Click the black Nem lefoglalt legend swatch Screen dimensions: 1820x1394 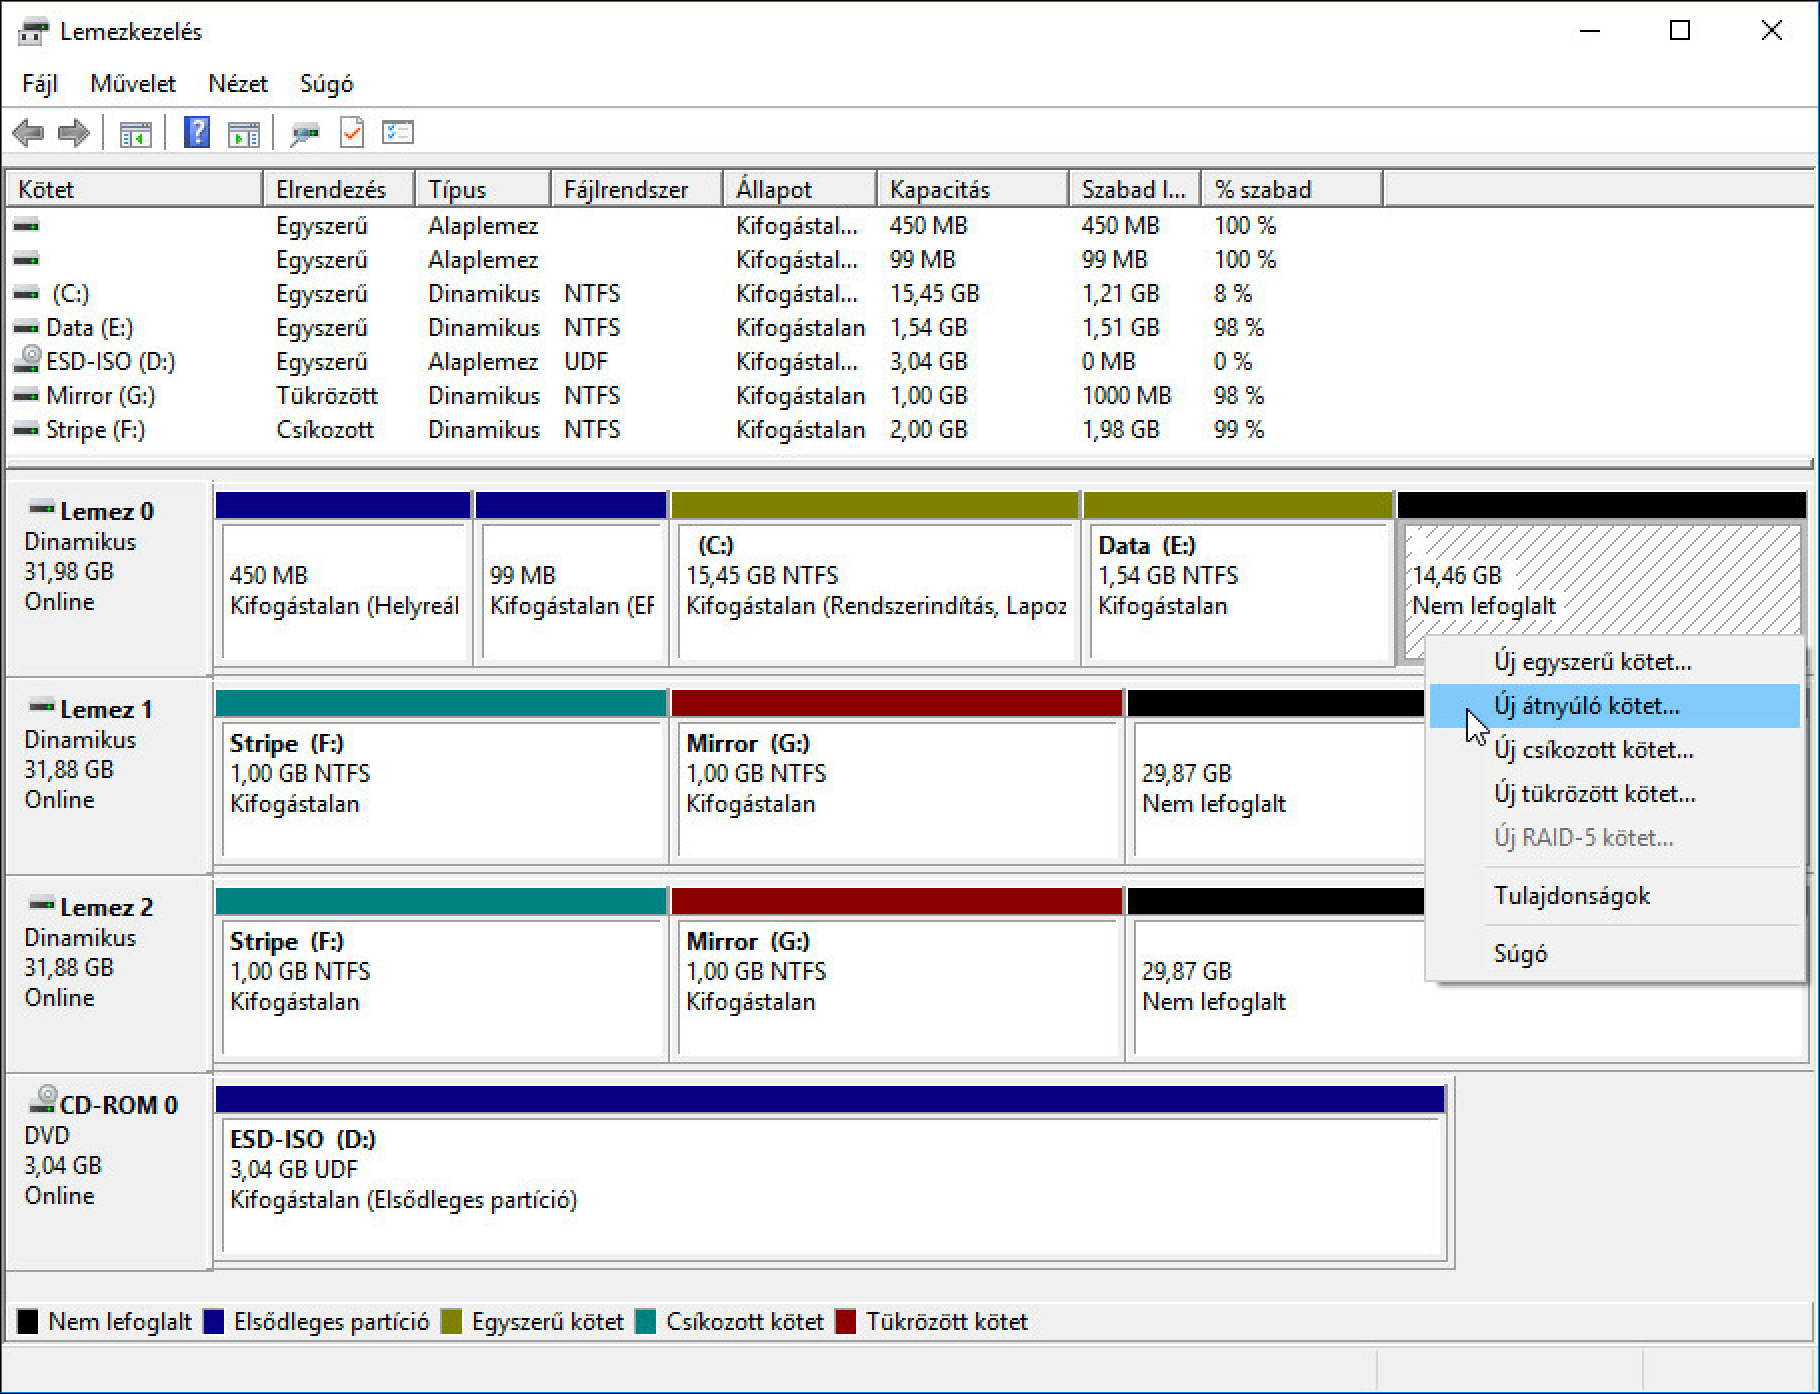tap(28, 1322)
